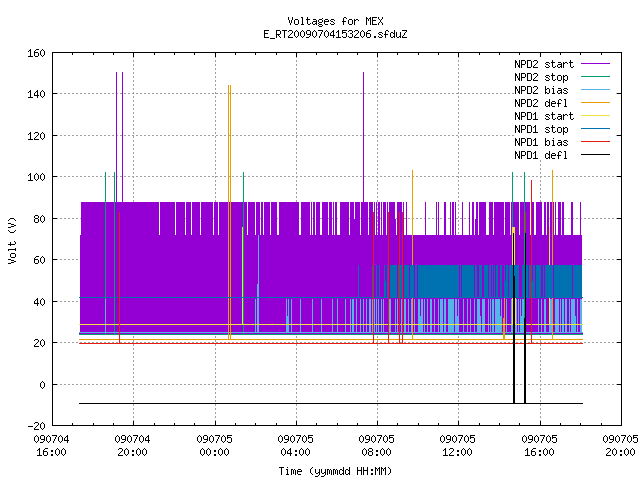Click the '090705 20:00' time tick label

pyautogui.click(x=620, y=446)
